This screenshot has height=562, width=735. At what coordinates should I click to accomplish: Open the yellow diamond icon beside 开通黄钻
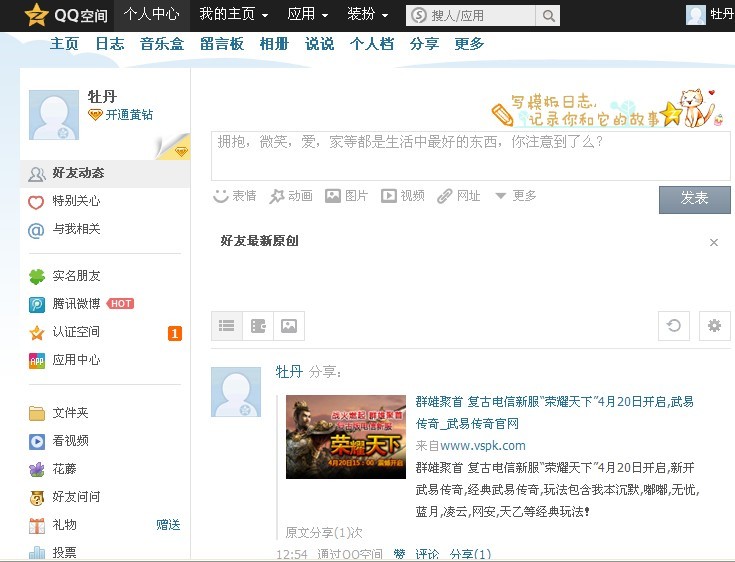click(95, 114)
